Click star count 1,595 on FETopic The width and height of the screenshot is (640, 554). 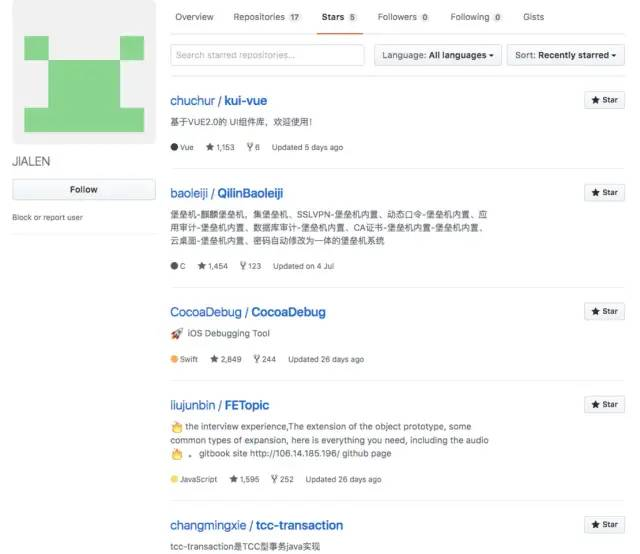[x=244, y=479]
